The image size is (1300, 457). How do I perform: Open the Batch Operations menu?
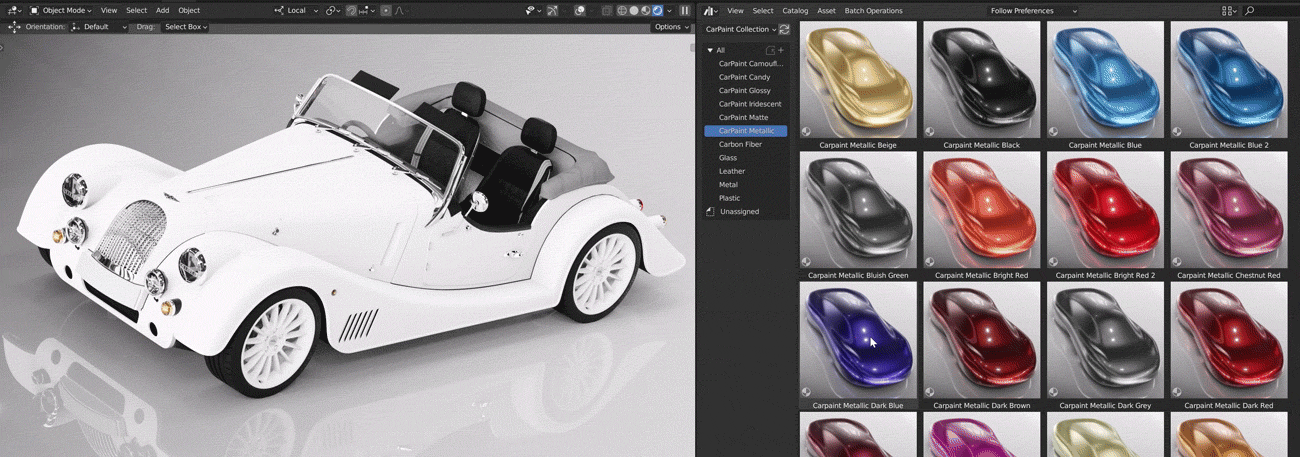[874, 10]
